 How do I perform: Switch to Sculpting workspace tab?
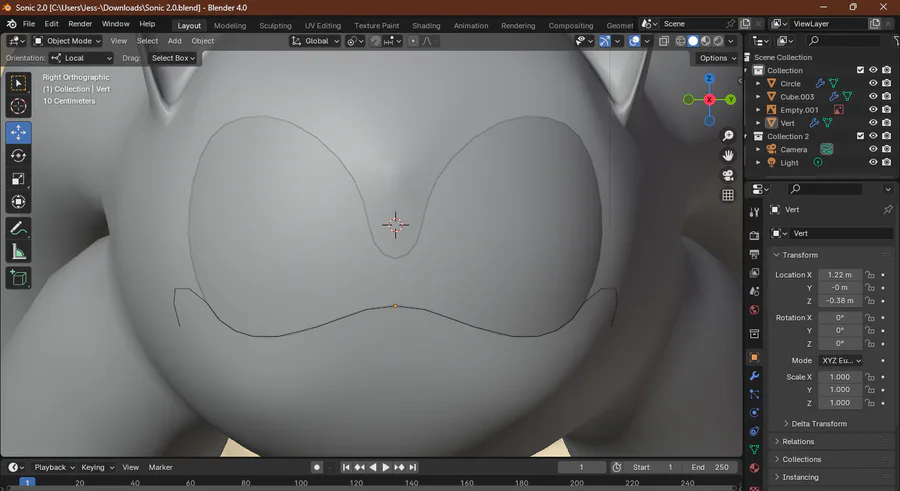(x=275, y=25)
